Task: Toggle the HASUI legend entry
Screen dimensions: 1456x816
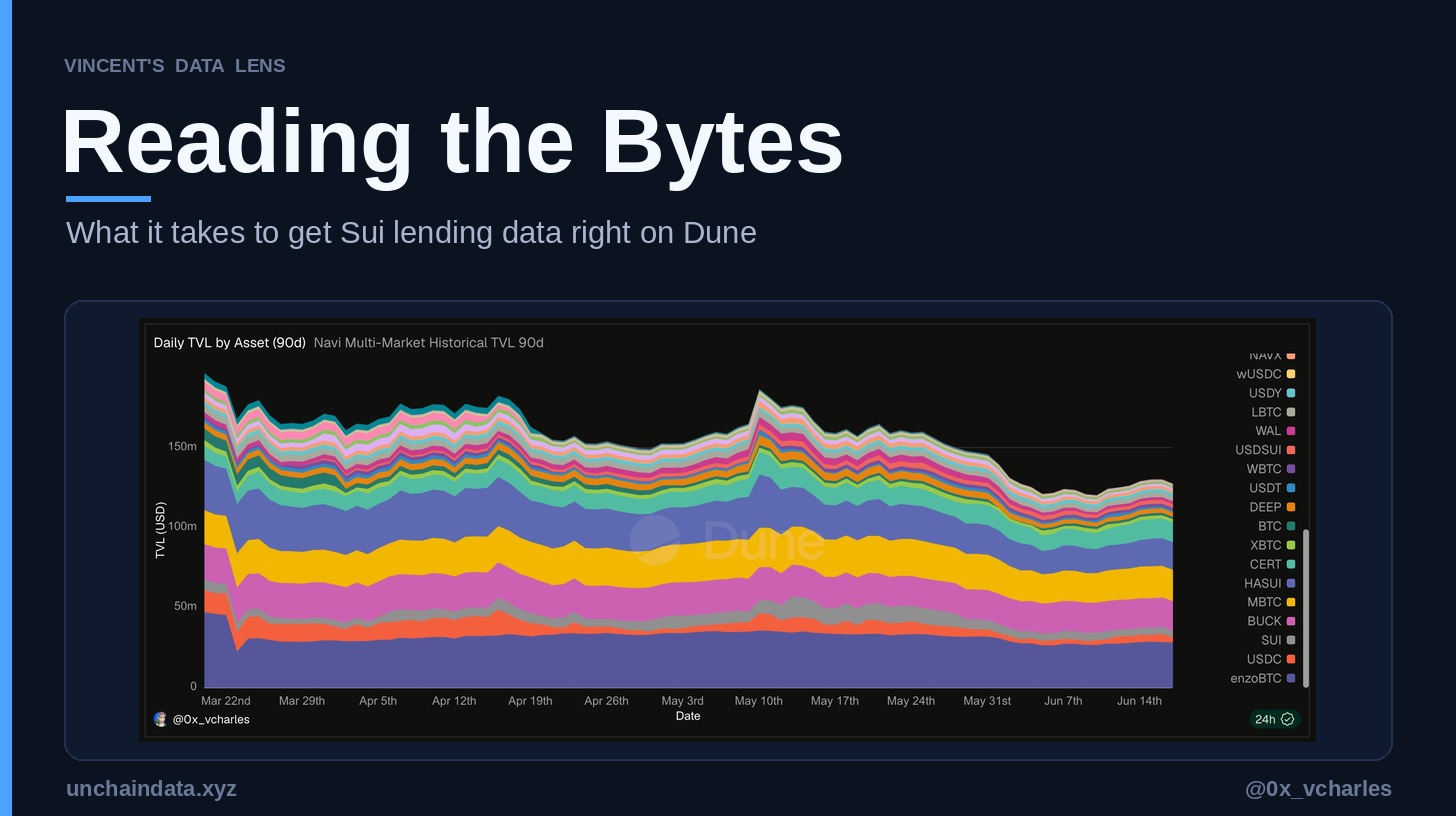Action: [1270, 583]
